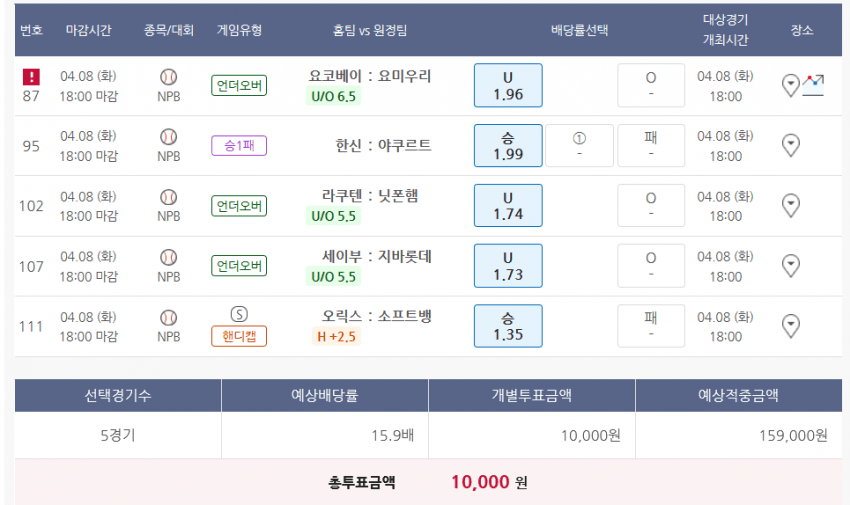Toggle the U 1.74 selection for 라쿠텐
Viewport: 850px width, 505px height.
click(508, 205)
